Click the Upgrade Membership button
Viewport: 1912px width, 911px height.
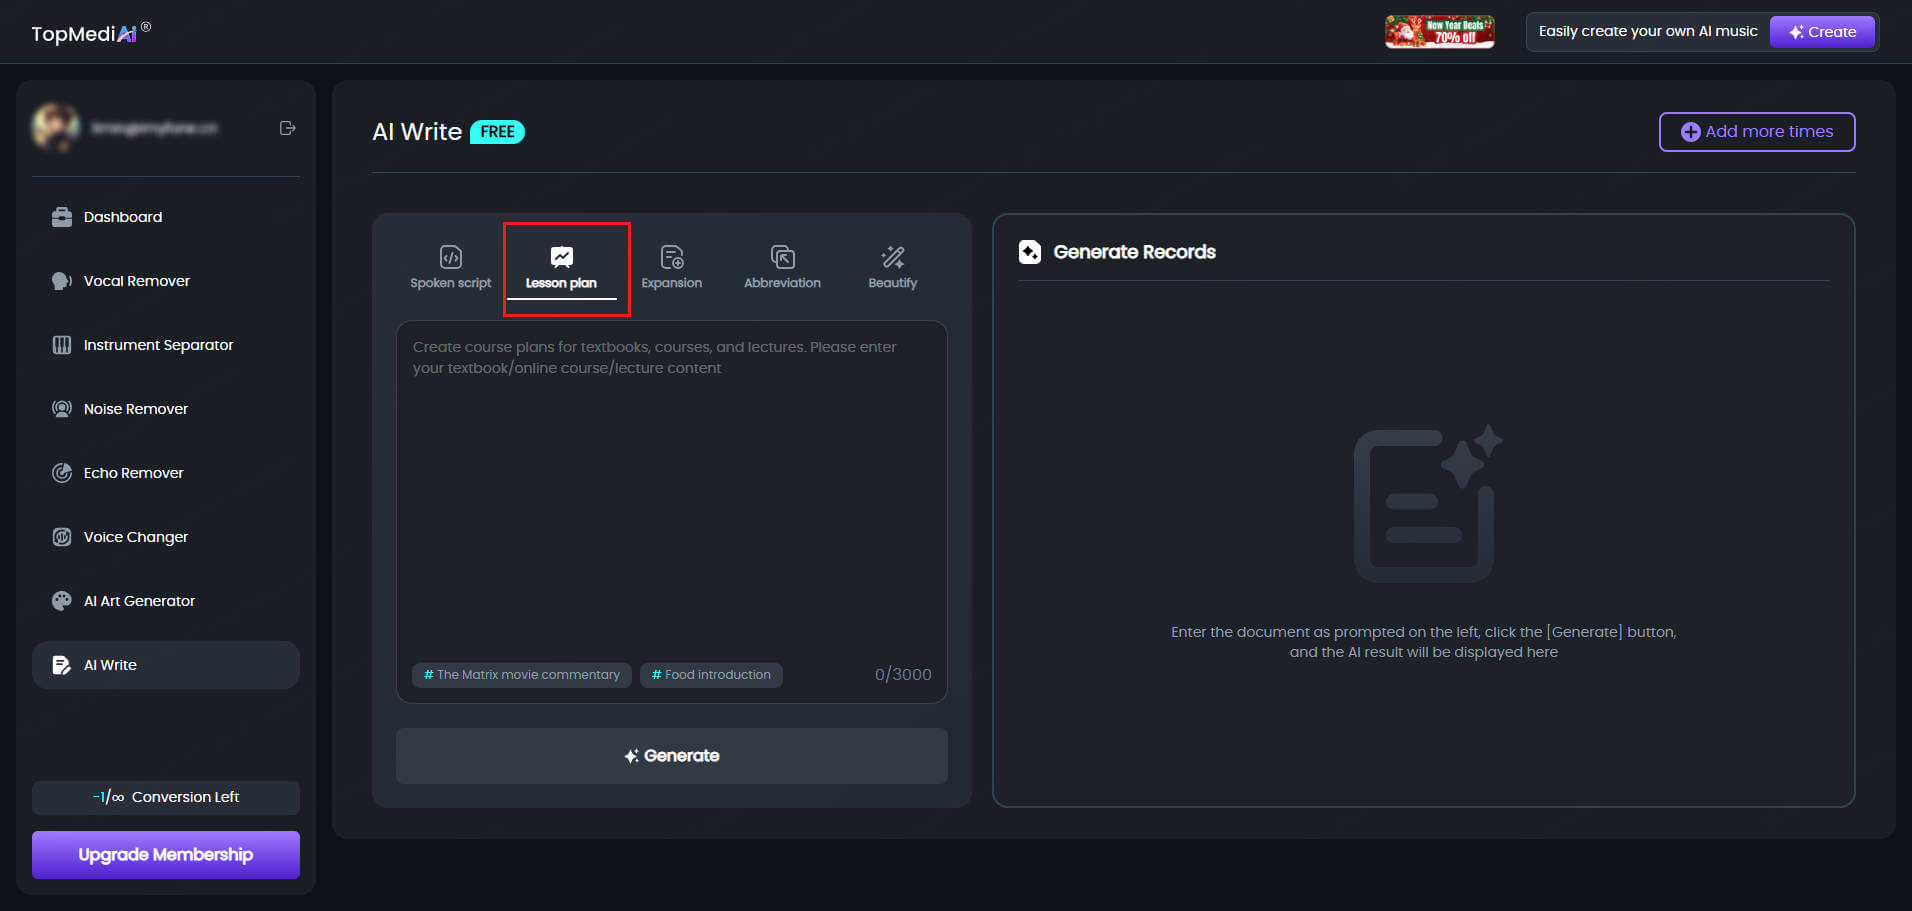pyautogui.click(x=166, y=855)
